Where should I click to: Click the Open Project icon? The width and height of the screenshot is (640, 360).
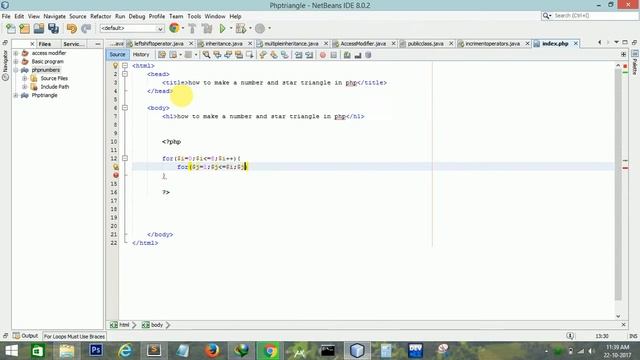[39, 28]
